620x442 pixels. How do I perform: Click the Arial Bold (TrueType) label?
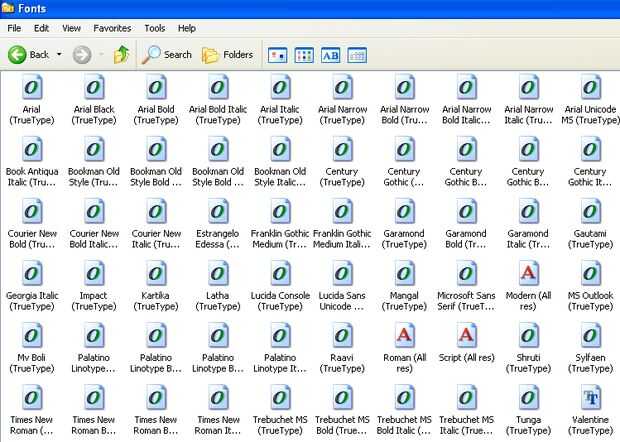click(x=156, y=115)
